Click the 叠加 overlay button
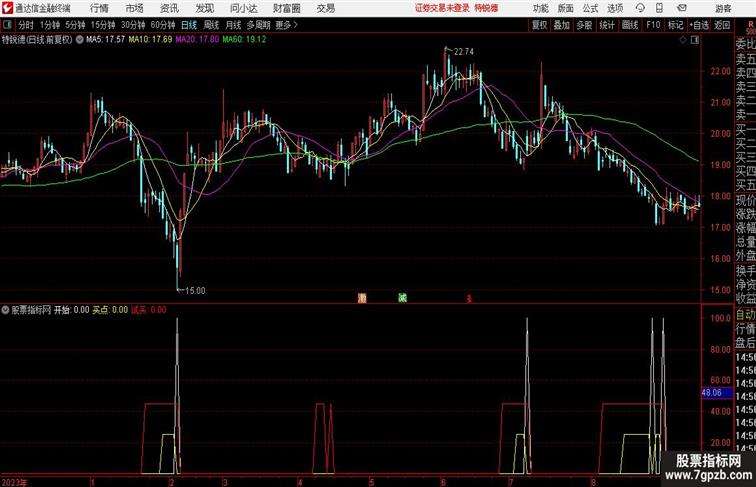The width and height of the screenshot is (756, 487). click(x=562, y=25)
